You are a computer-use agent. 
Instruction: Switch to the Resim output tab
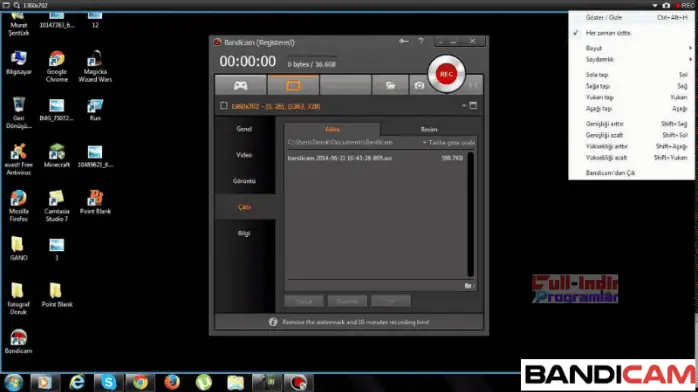429,129
